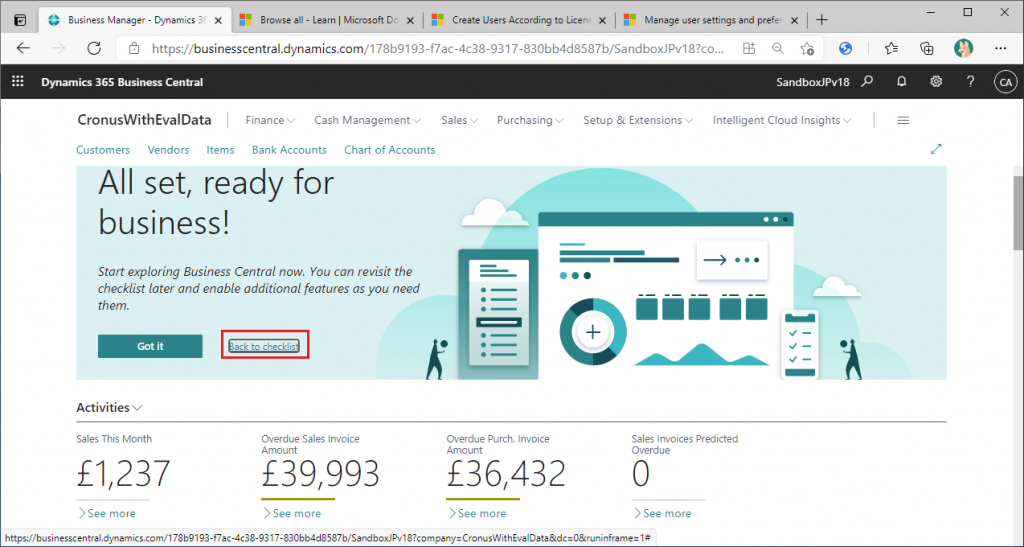Switch to Manage user settings tab

pos(712,20)
